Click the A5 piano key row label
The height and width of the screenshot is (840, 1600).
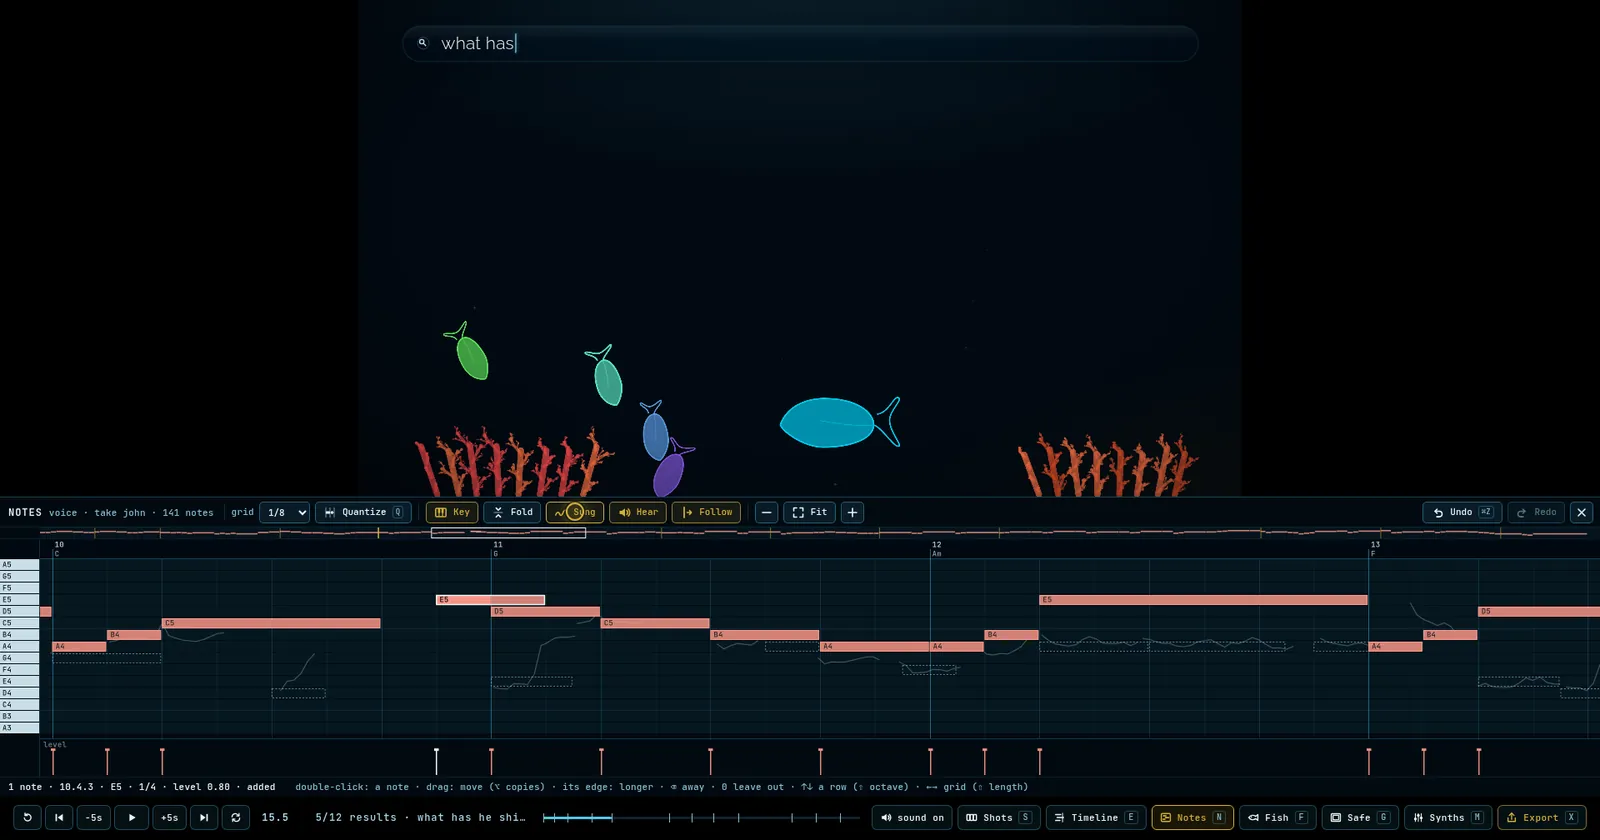pos(19,565)
